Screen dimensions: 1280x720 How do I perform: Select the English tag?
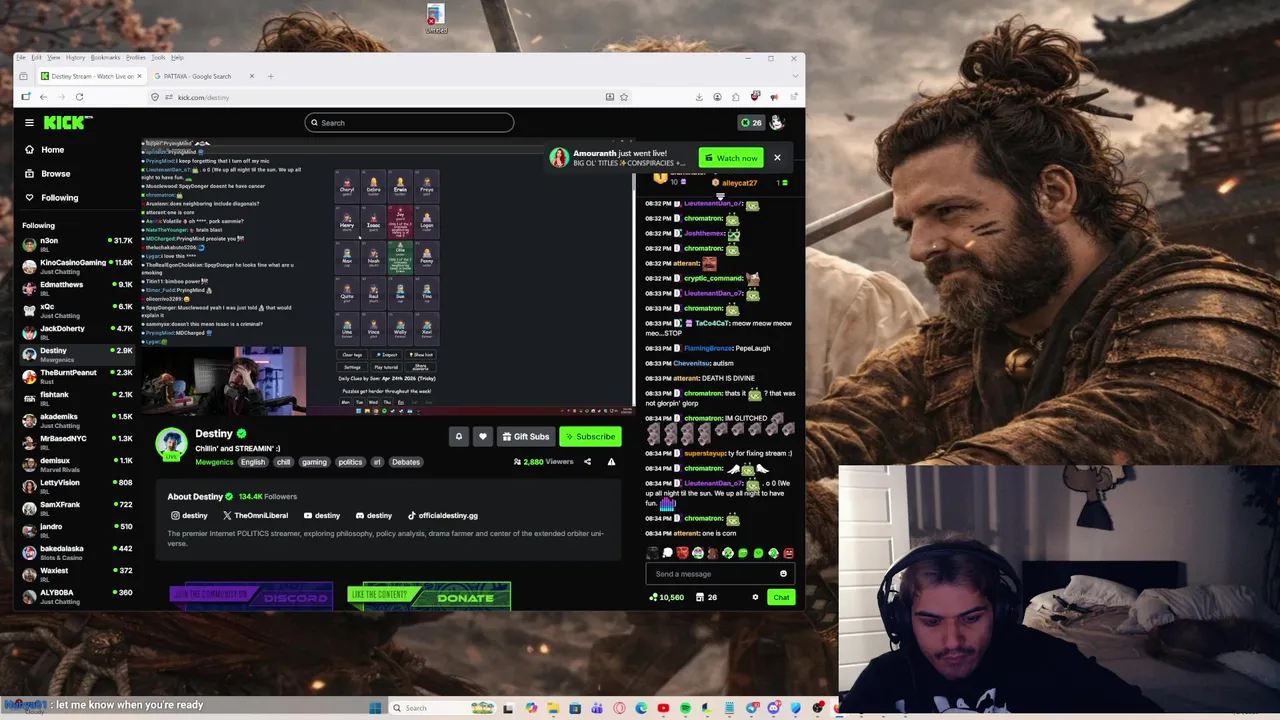point(253,462)
